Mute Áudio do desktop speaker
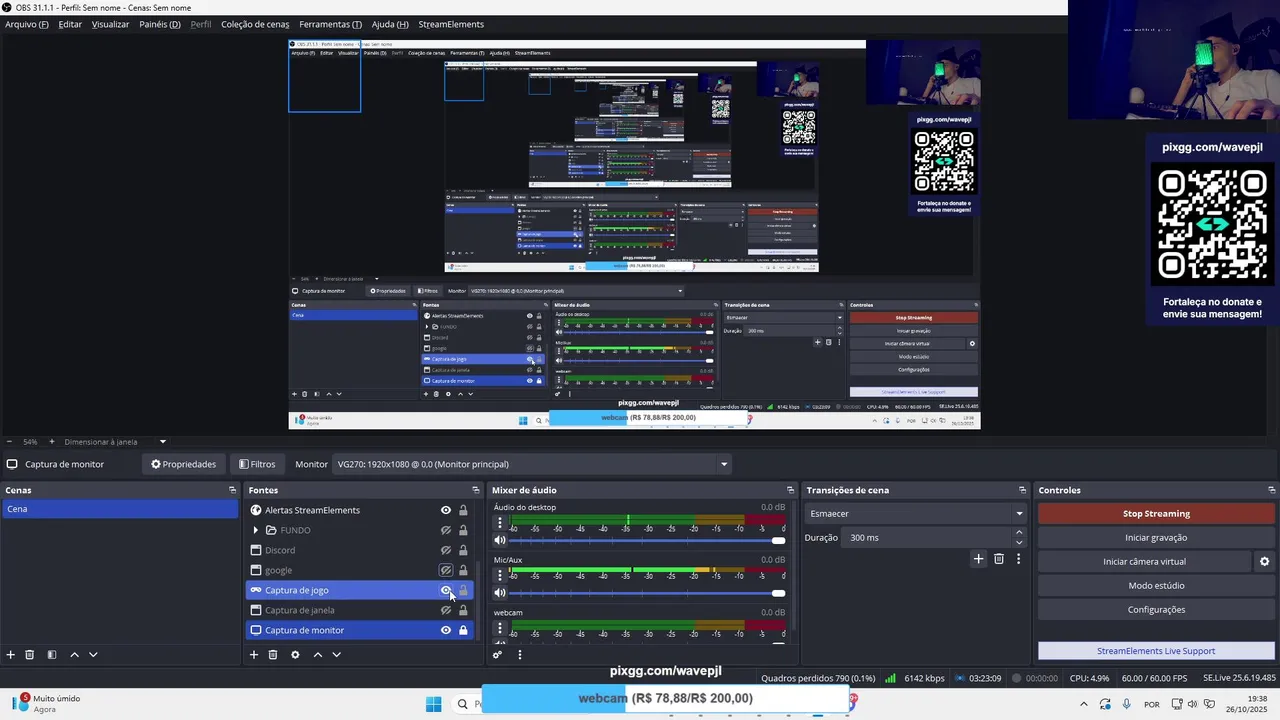Viewport: 1280px width, 720px height. tap(500, 540)
